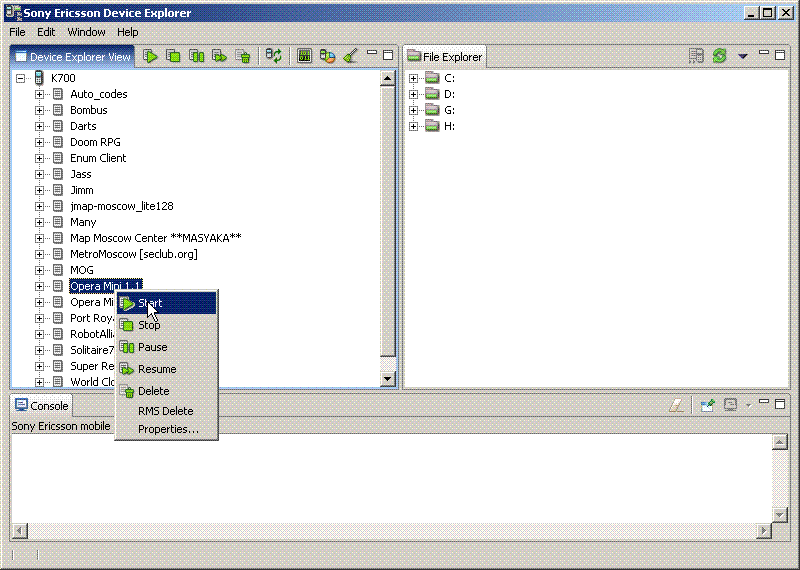This screenshot has width=800, height=570.
Task: Click the binary memory monitor toolbar icon
Action: pyautogui.click(x=305, y=56)
